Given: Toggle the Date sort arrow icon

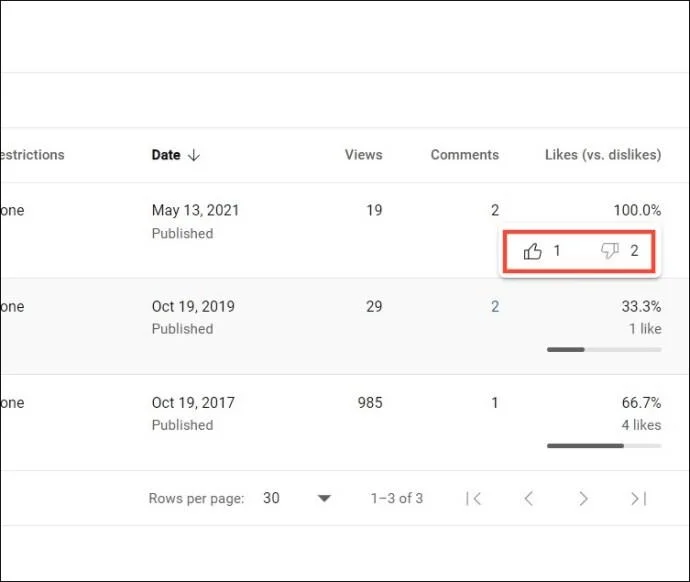Looking at the screenshot, I should coord(194,155).
